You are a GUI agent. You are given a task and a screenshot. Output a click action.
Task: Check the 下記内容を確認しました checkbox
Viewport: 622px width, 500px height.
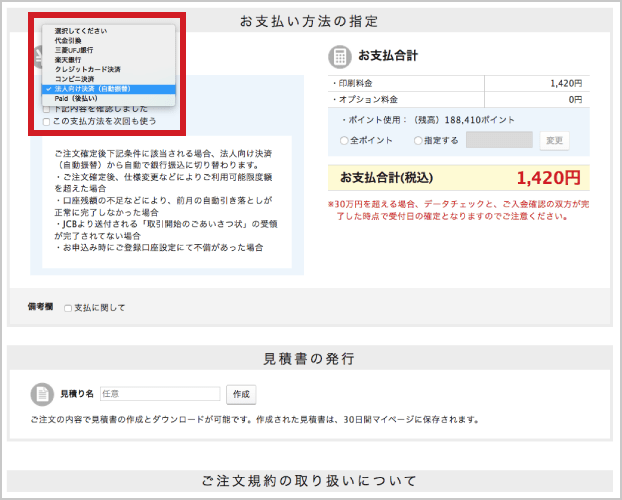pos(46,109)
